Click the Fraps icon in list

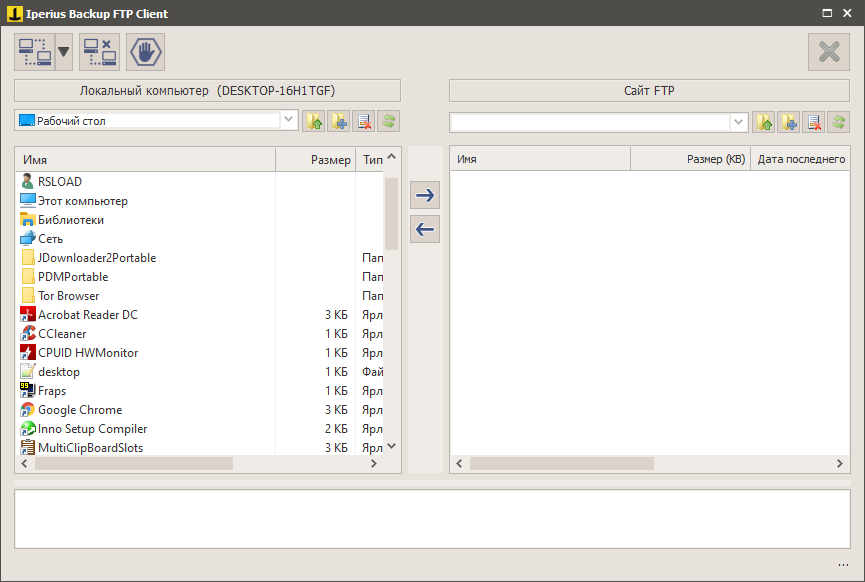(x=28, y=391)
